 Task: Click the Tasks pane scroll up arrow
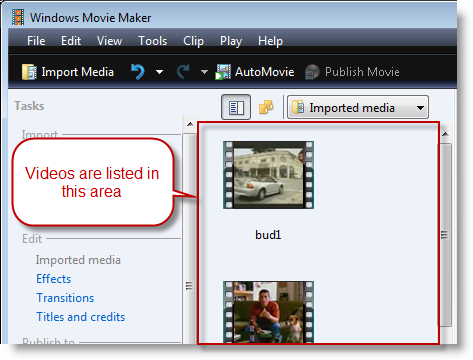click(190, 124)
